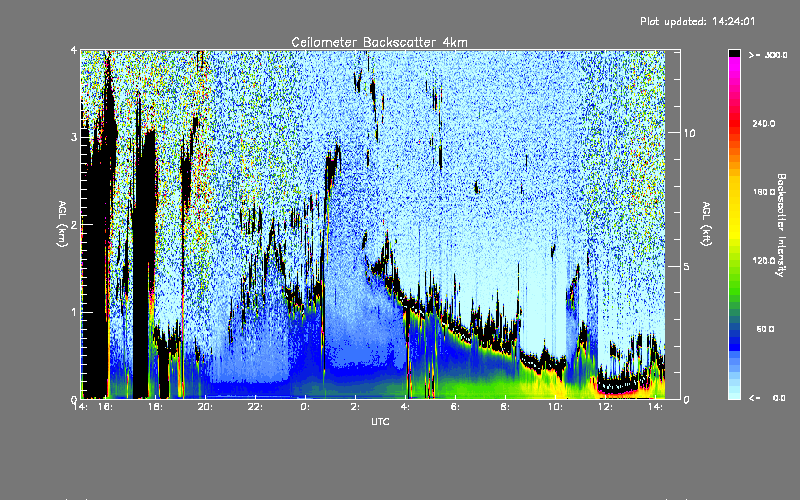Screen dimensions: 800x500
Task: Click the "120.0" colorbar label
Action: [764, 260]
